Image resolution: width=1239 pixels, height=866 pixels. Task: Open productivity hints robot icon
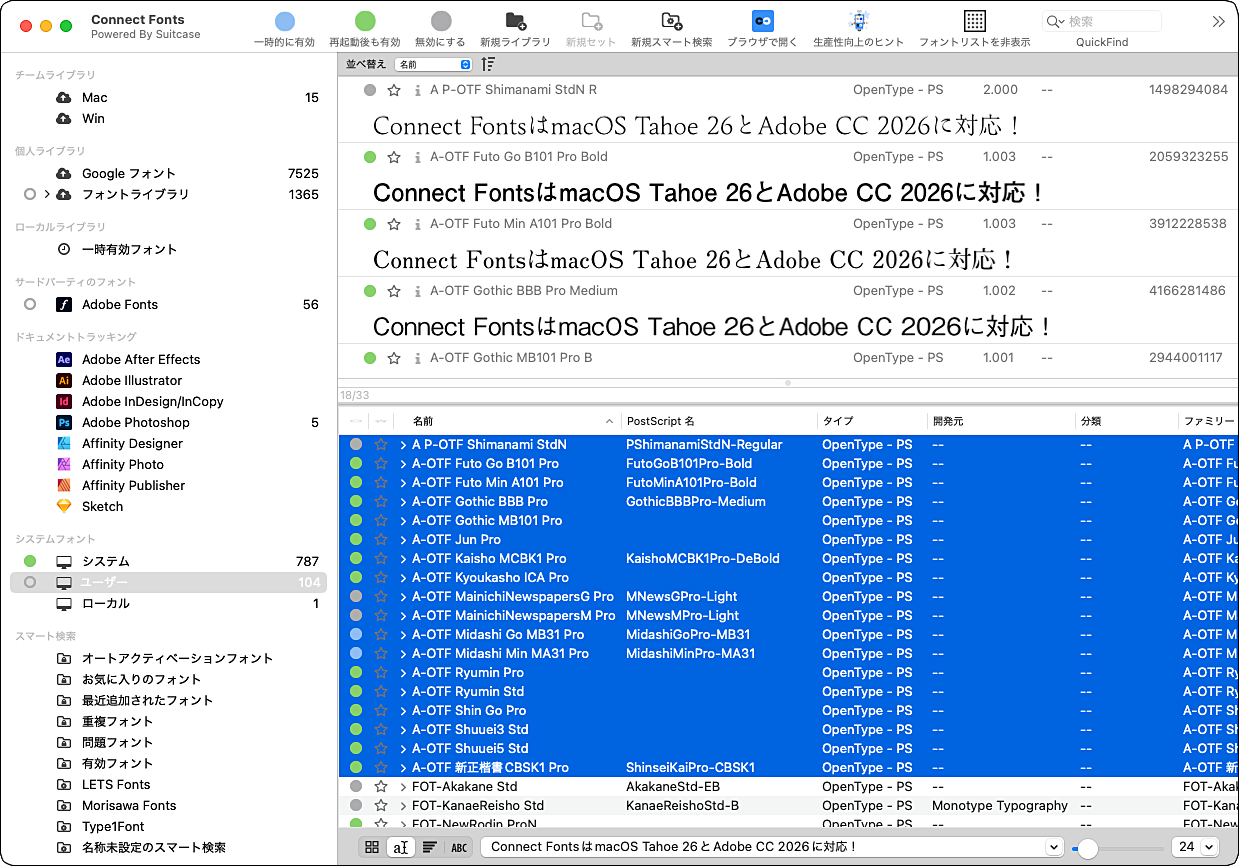tap(858, 21)
